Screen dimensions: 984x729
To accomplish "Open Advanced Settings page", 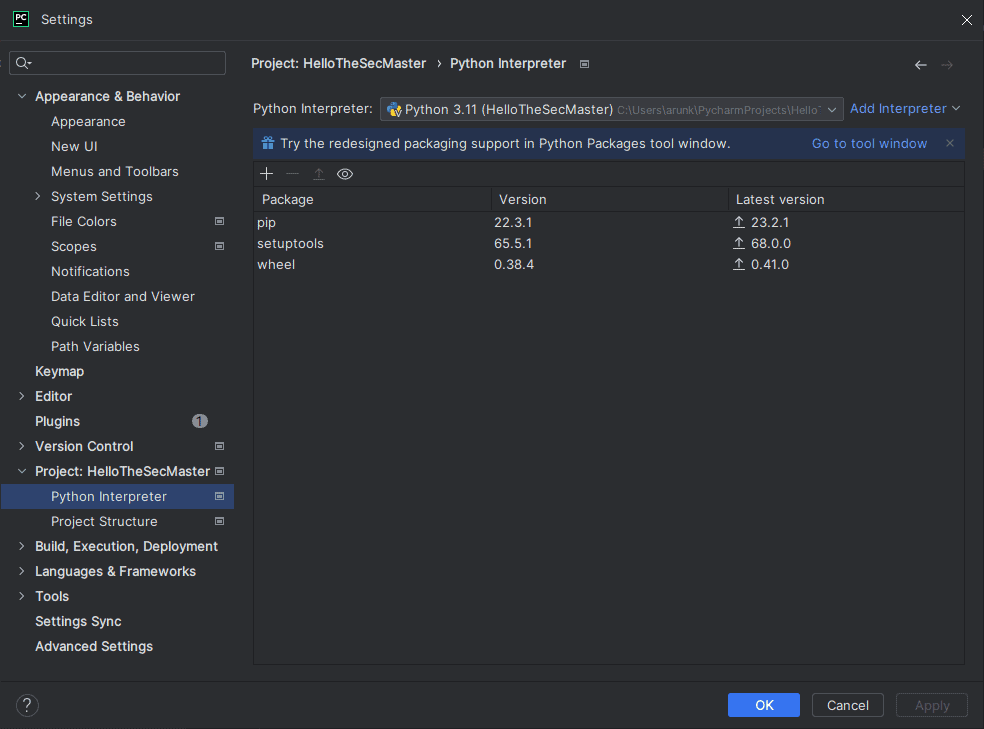I will pos(94,646).
